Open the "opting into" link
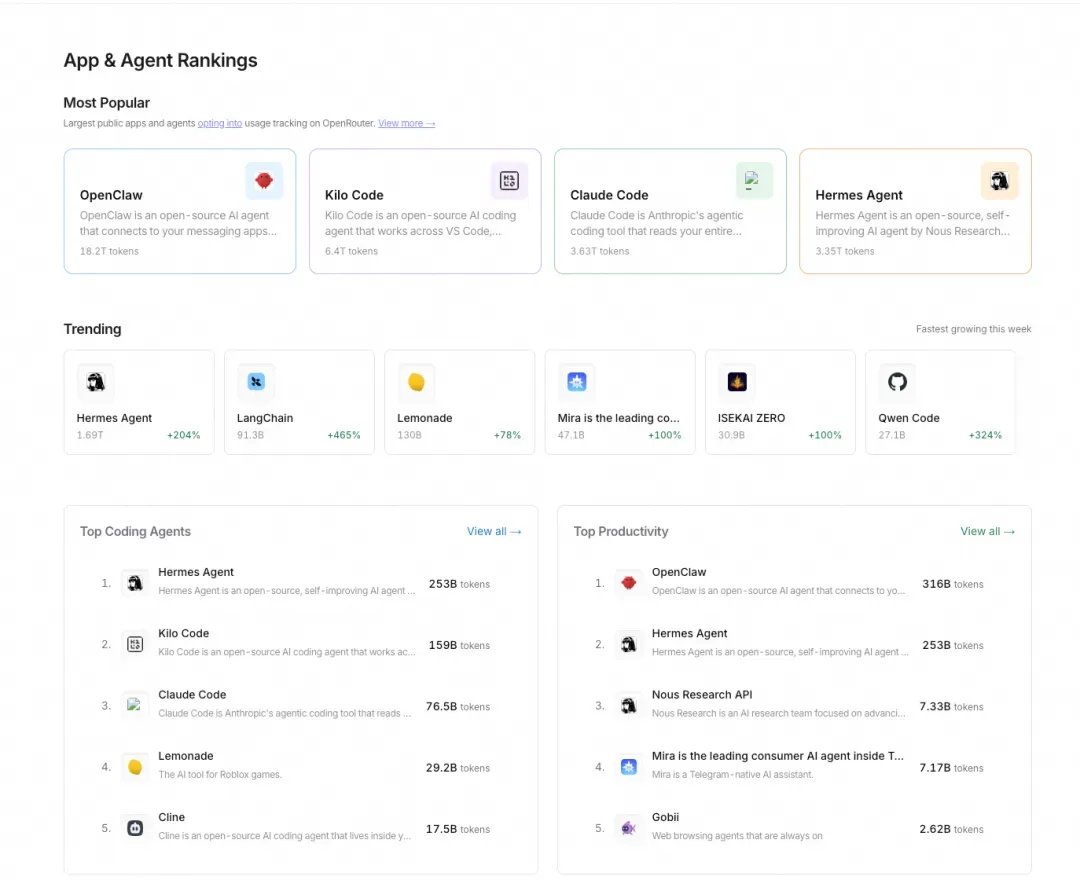The height and width of the screenshot is (880, 1080). click(219, 123)
